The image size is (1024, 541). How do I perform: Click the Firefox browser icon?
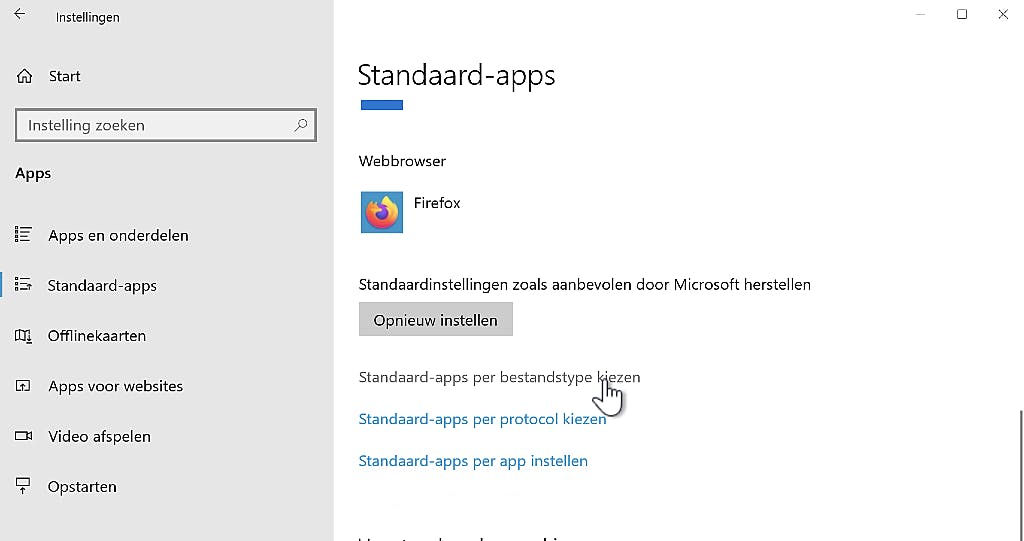point(381,212)
